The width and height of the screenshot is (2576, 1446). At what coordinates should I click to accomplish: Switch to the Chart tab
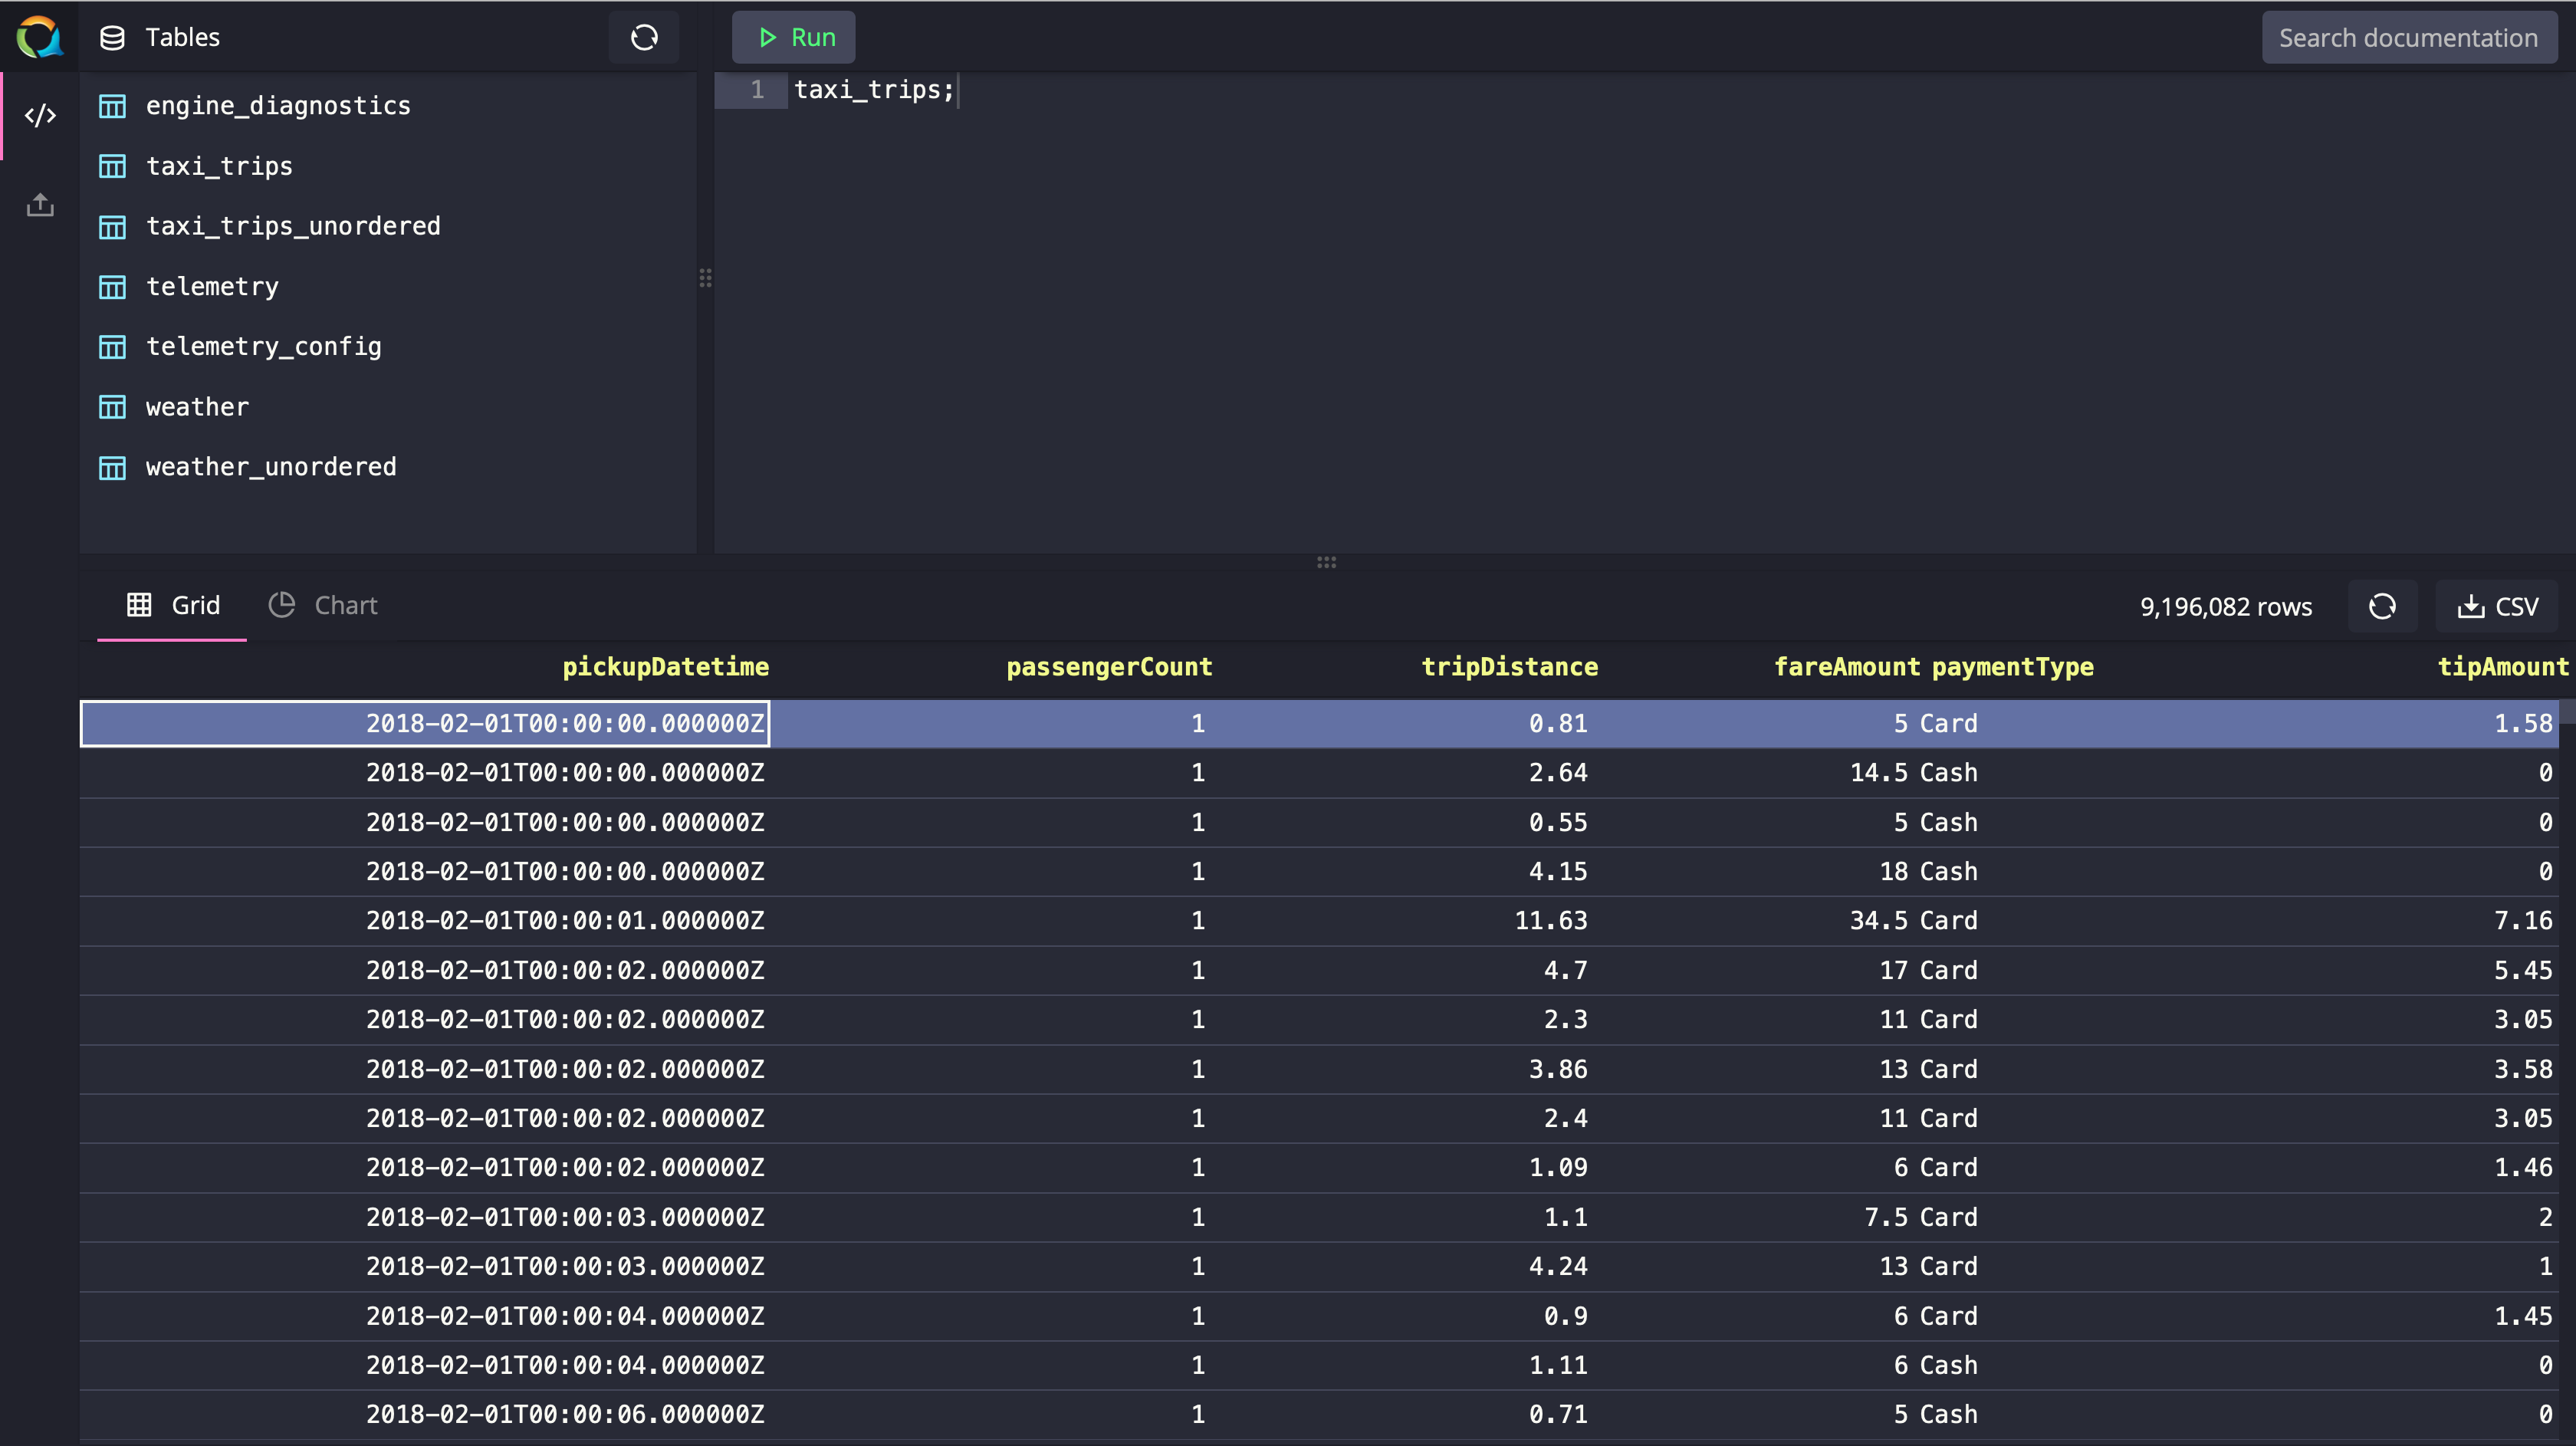pyautogui.click(x=323, y=605)
